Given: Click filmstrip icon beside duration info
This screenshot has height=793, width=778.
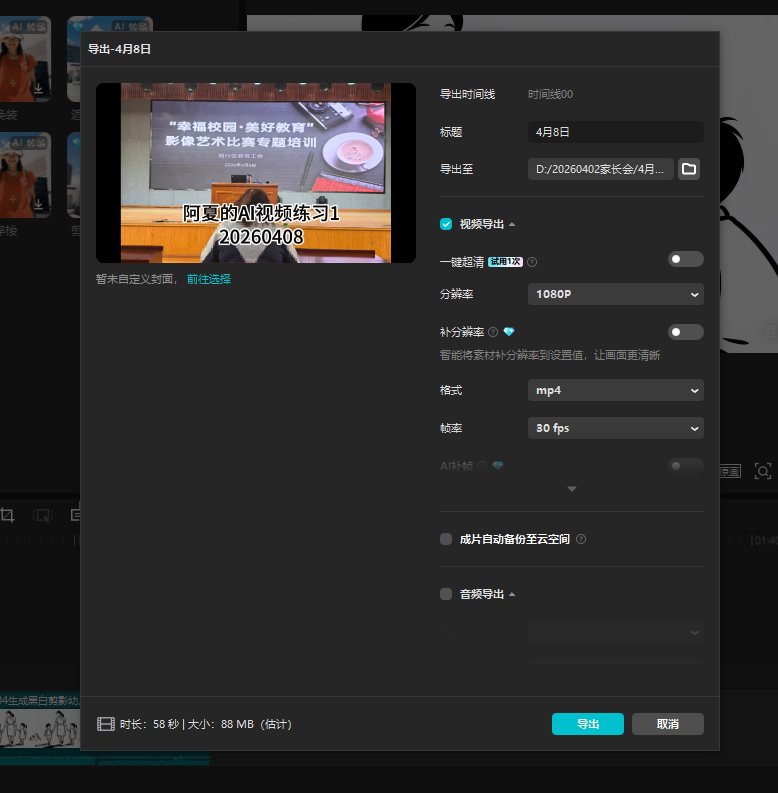Looking at the screenshot, I should tap(106, 724).
